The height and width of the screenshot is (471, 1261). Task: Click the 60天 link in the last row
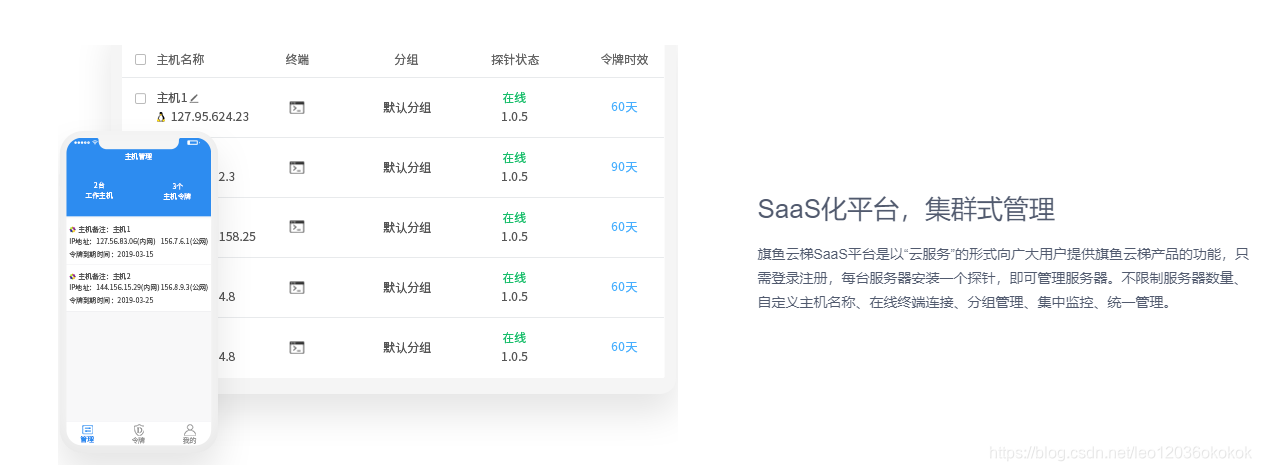coord(624,347)
